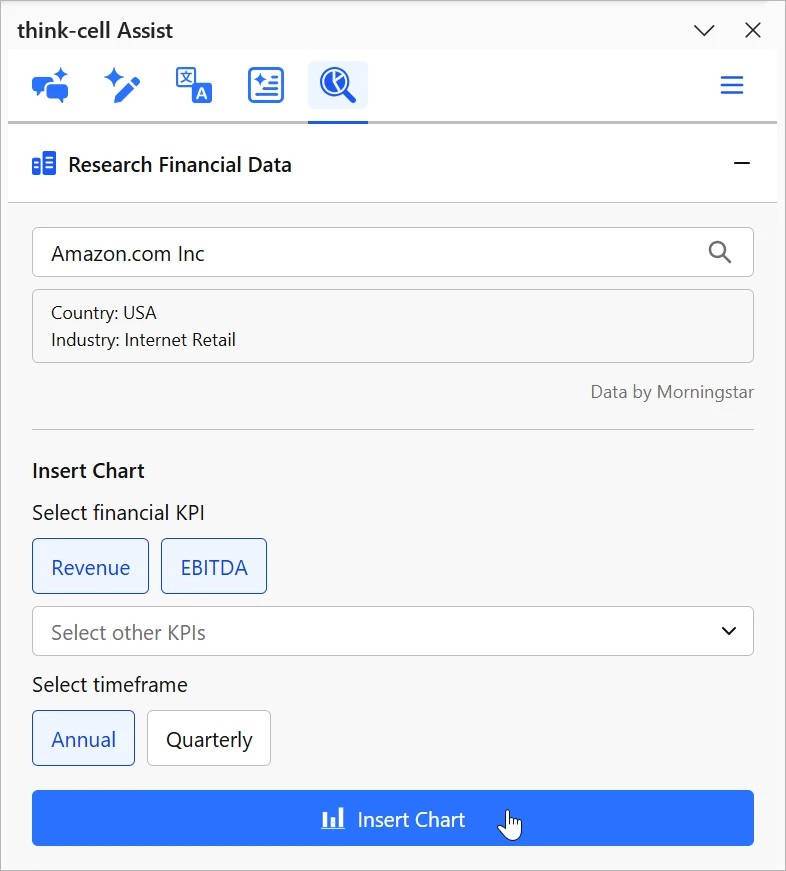The width and height of the screenshot is (786, 871).
Task: Click the Insert Chart button
Action: (393, 818)
